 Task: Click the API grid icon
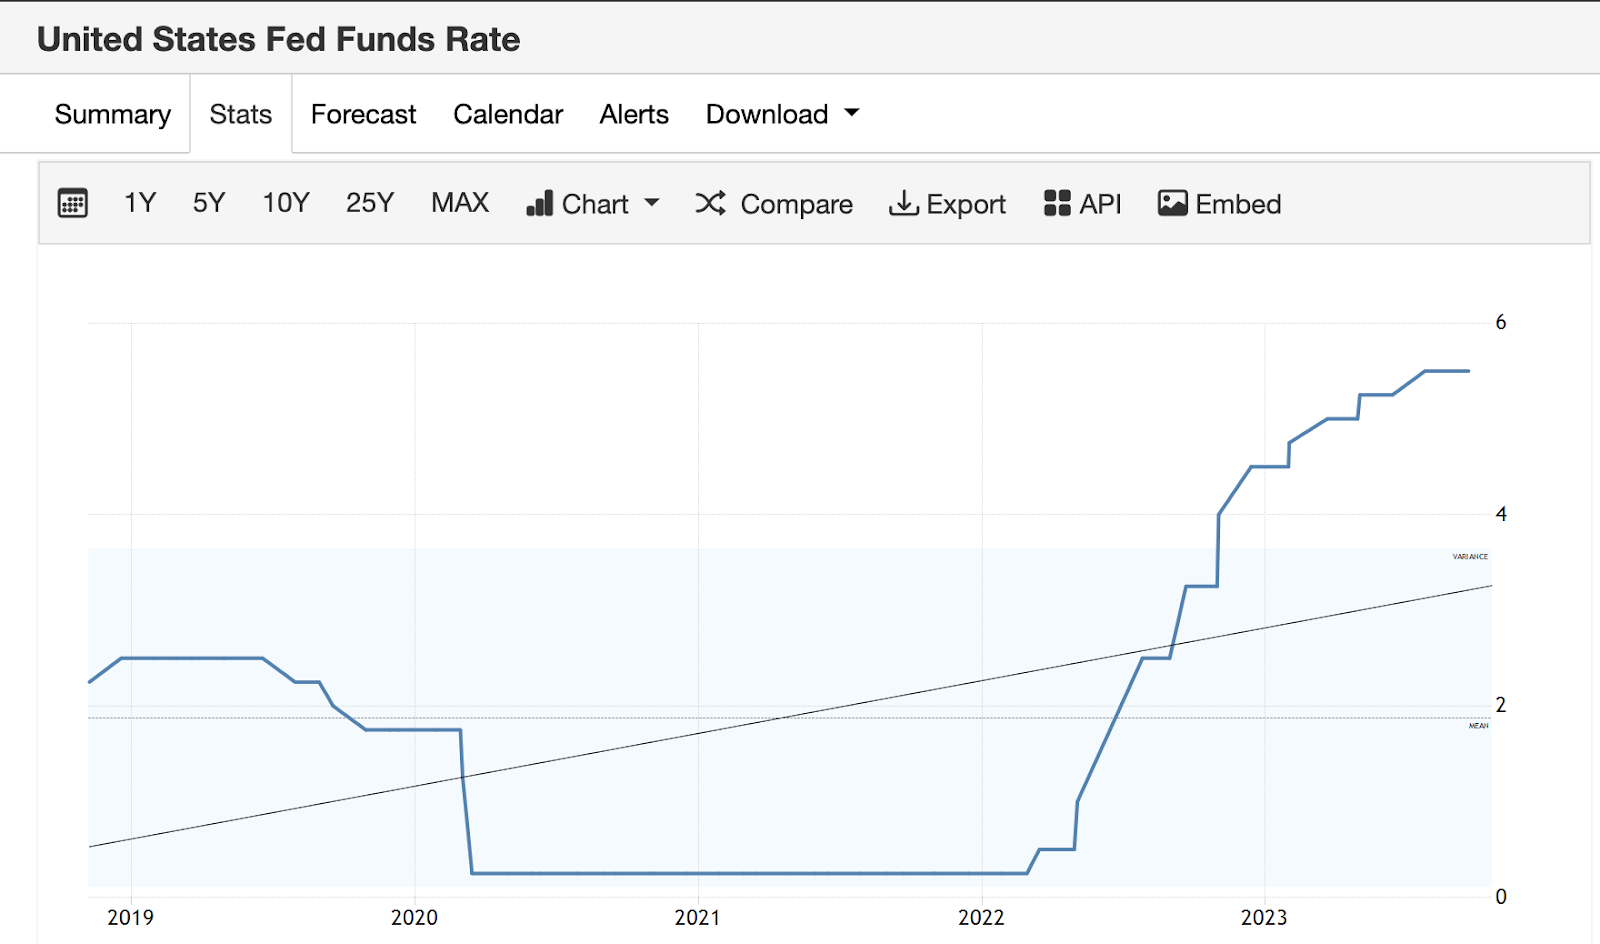(1057, 204)
